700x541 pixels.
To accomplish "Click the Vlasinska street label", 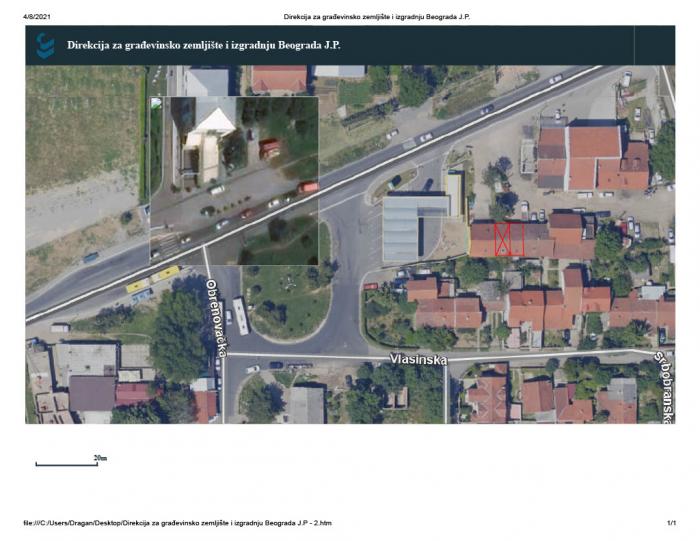I will 418,359.
